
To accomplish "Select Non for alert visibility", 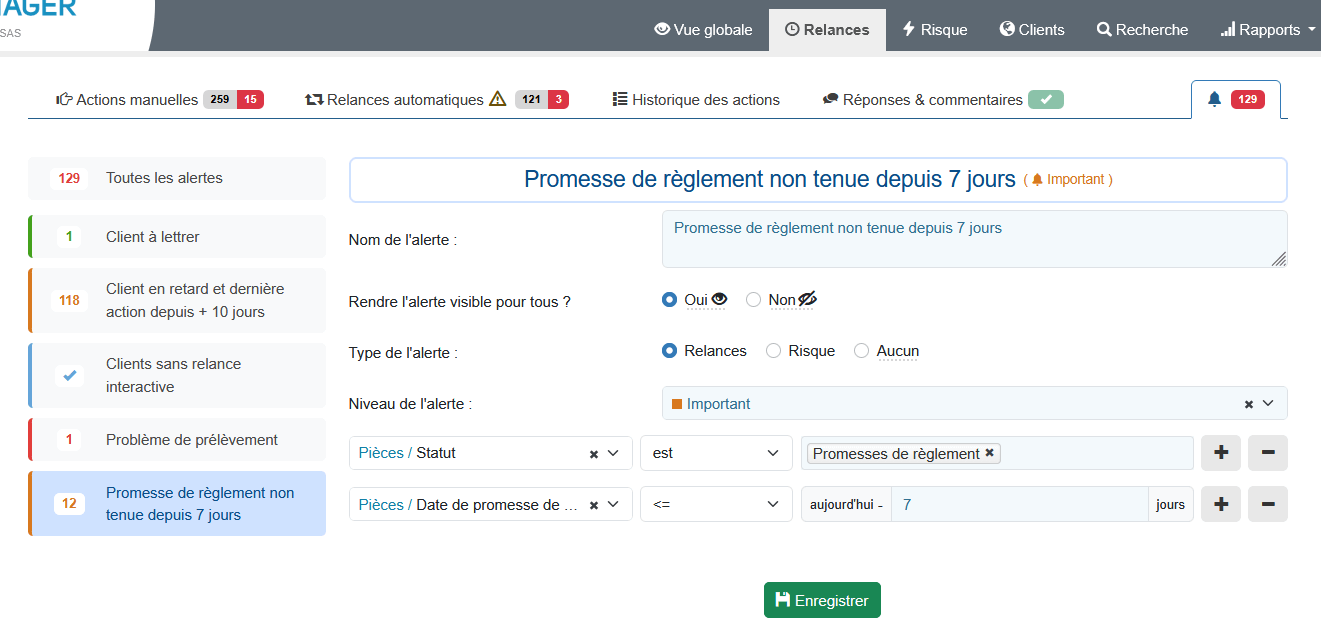I will point(754,300).
